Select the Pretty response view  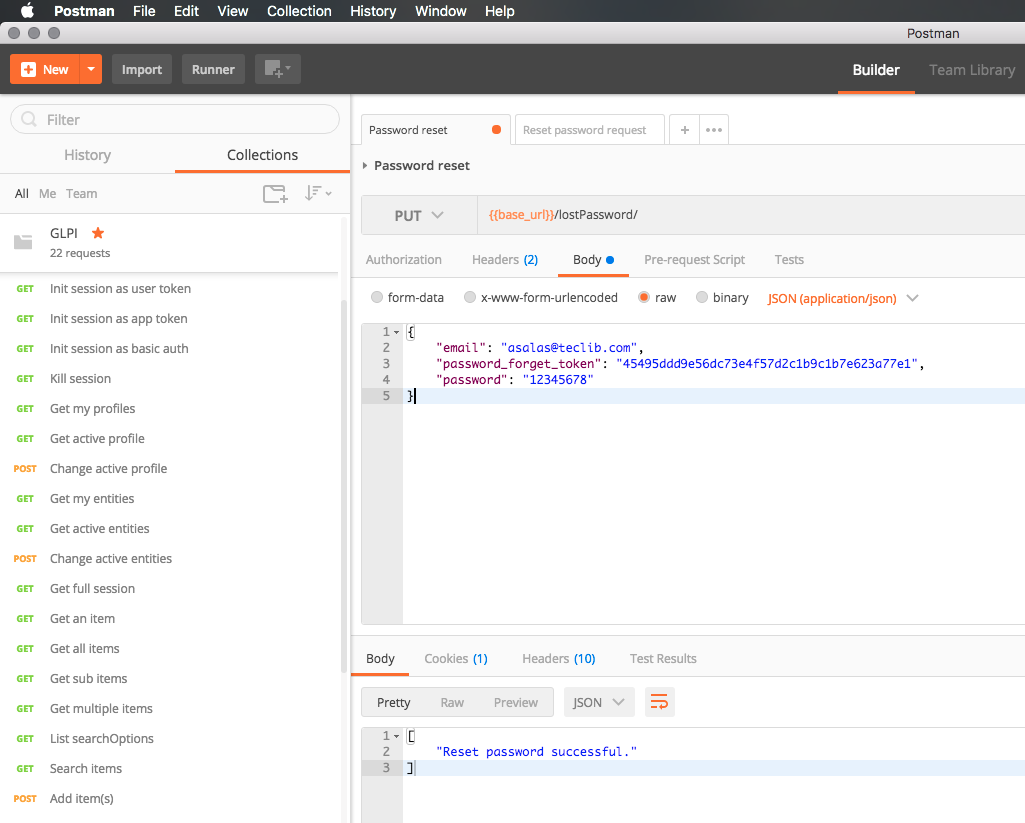394,702
